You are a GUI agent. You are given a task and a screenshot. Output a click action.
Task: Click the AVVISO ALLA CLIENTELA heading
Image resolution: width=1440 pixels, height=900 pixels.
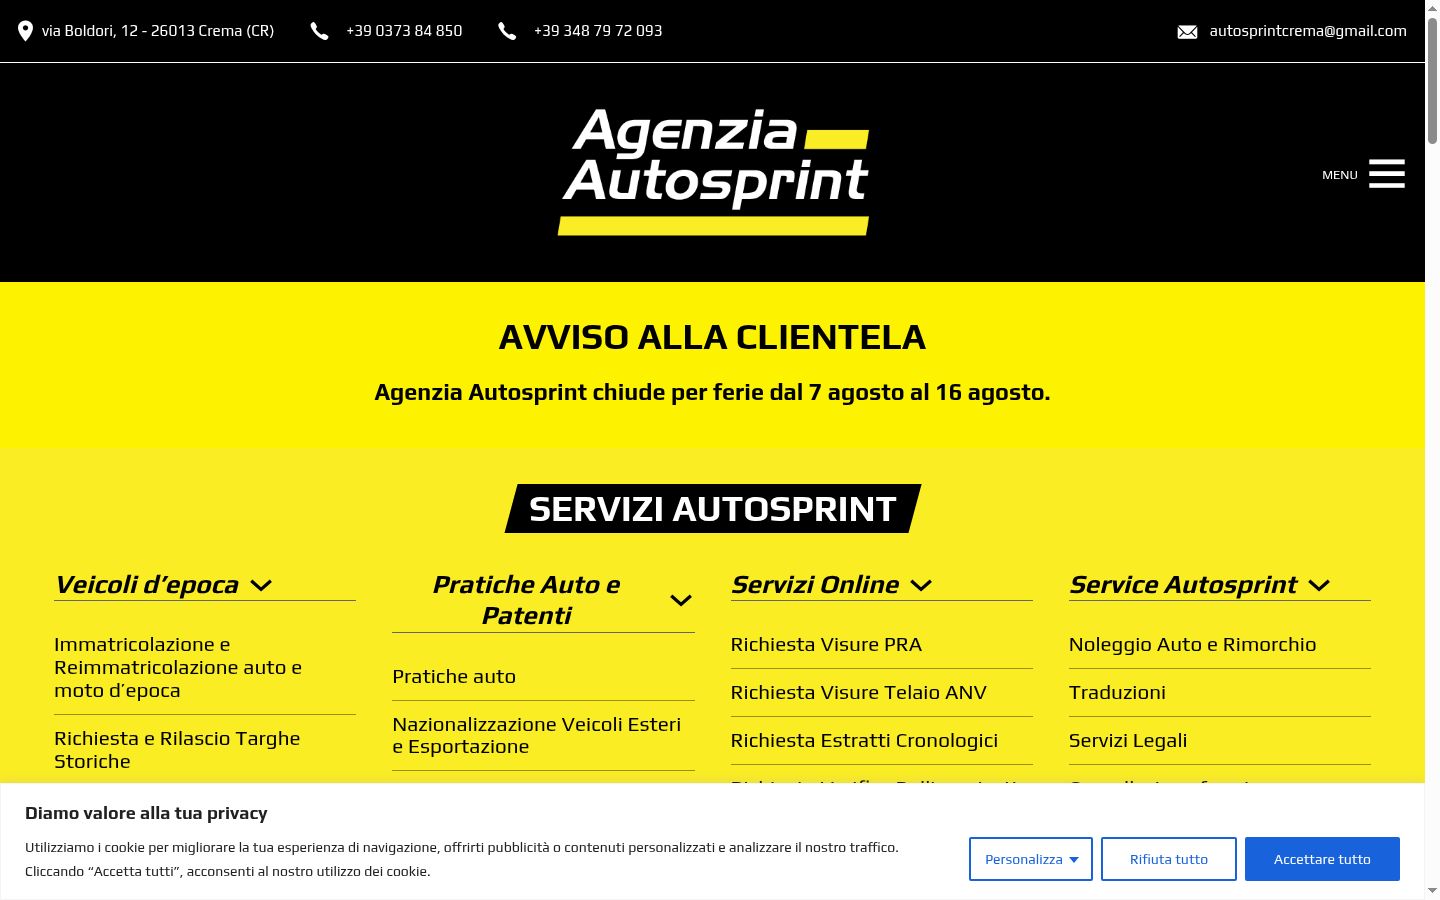[712, 338]
